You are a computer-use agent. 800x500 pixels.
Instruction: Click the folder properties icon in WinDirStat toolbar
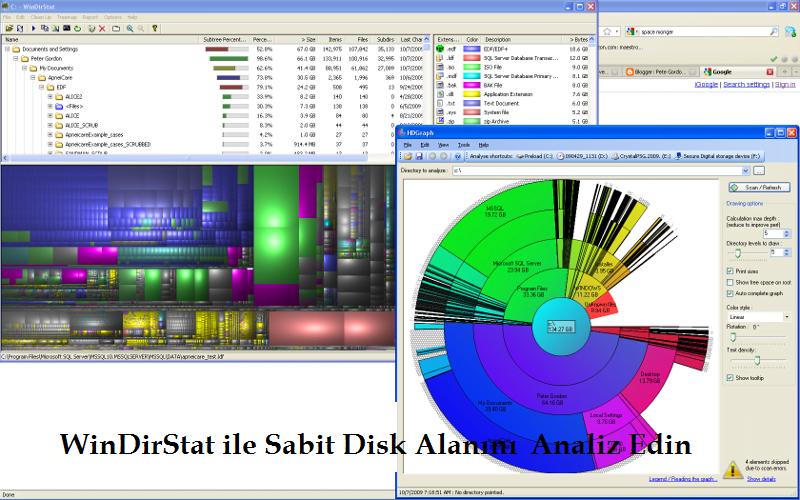tap(116, 29)
